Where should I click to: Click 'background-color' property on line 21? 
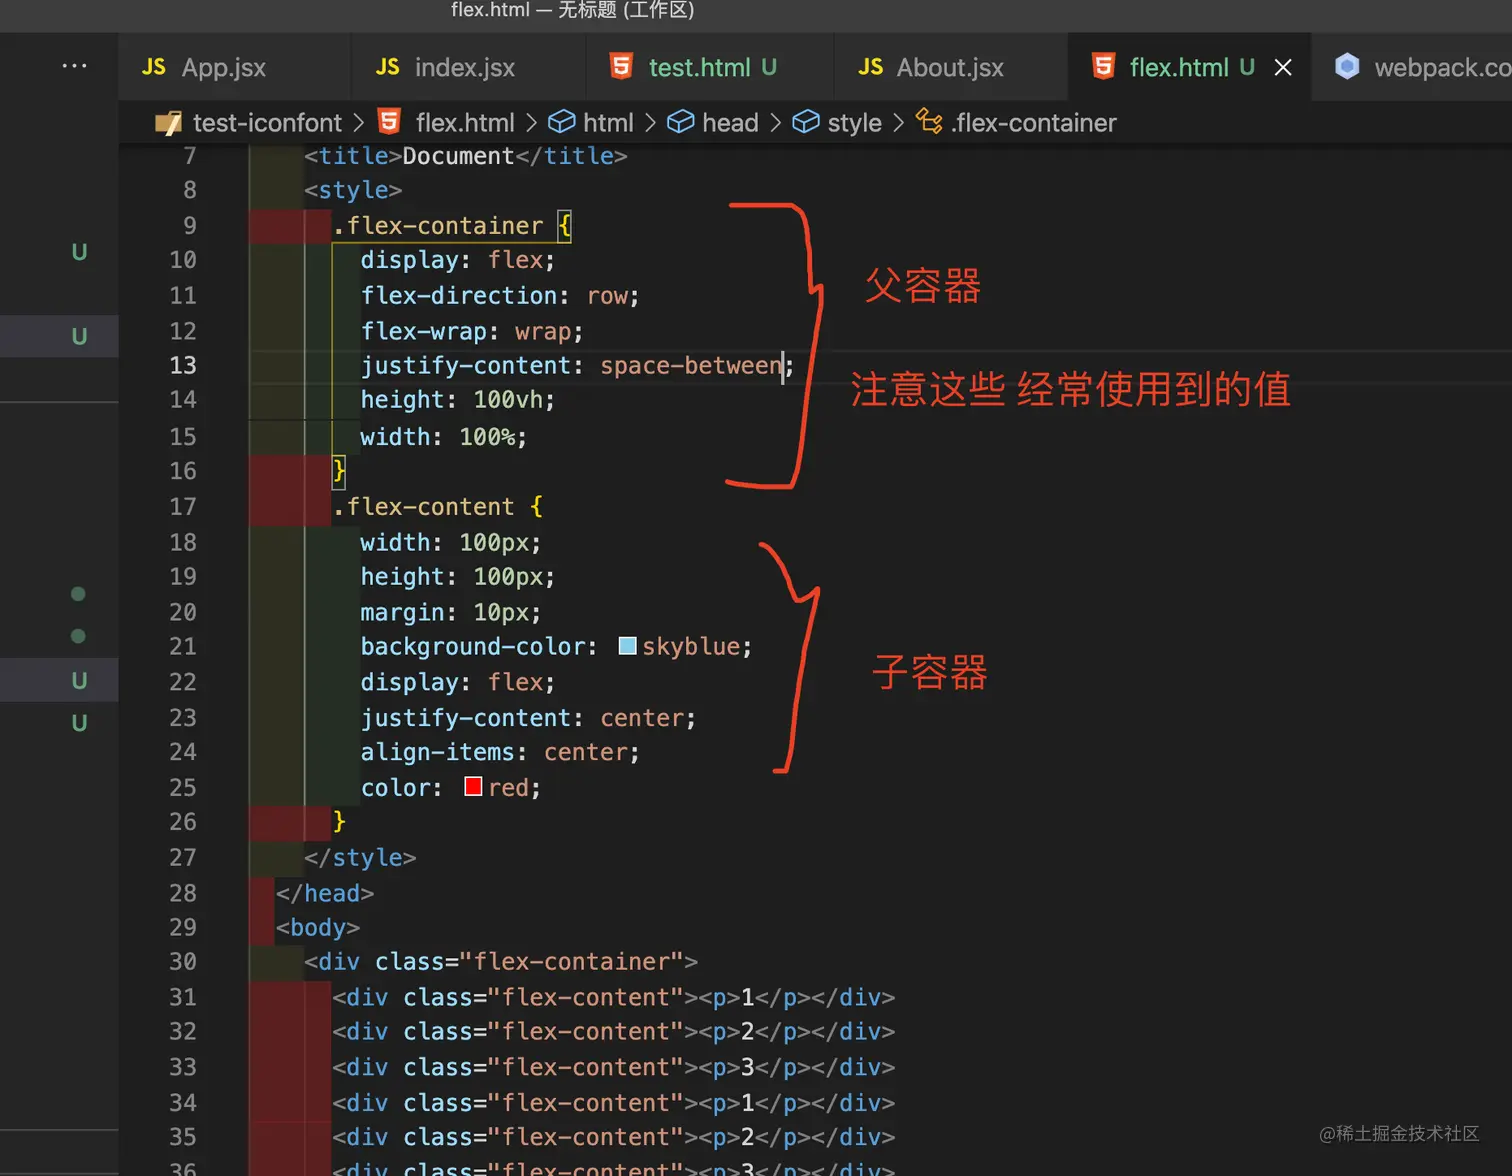click(473, 647)
